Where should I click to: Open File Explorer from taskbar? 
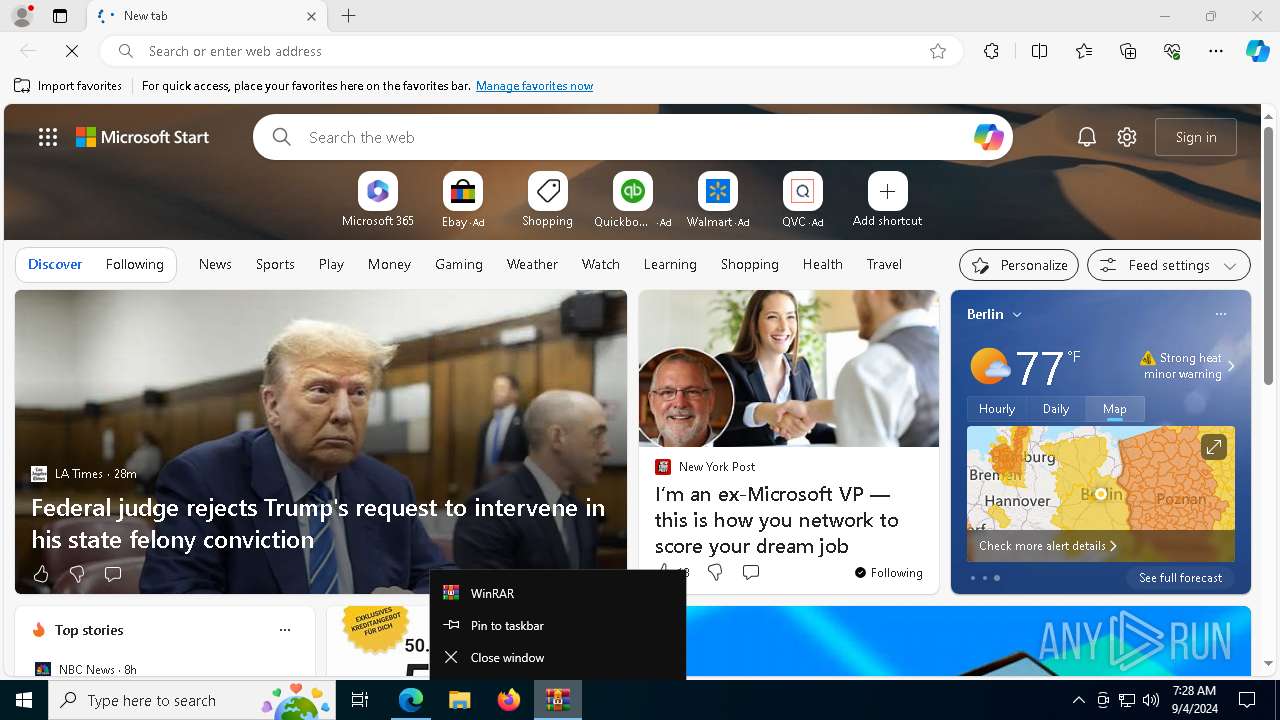[460, 700]
